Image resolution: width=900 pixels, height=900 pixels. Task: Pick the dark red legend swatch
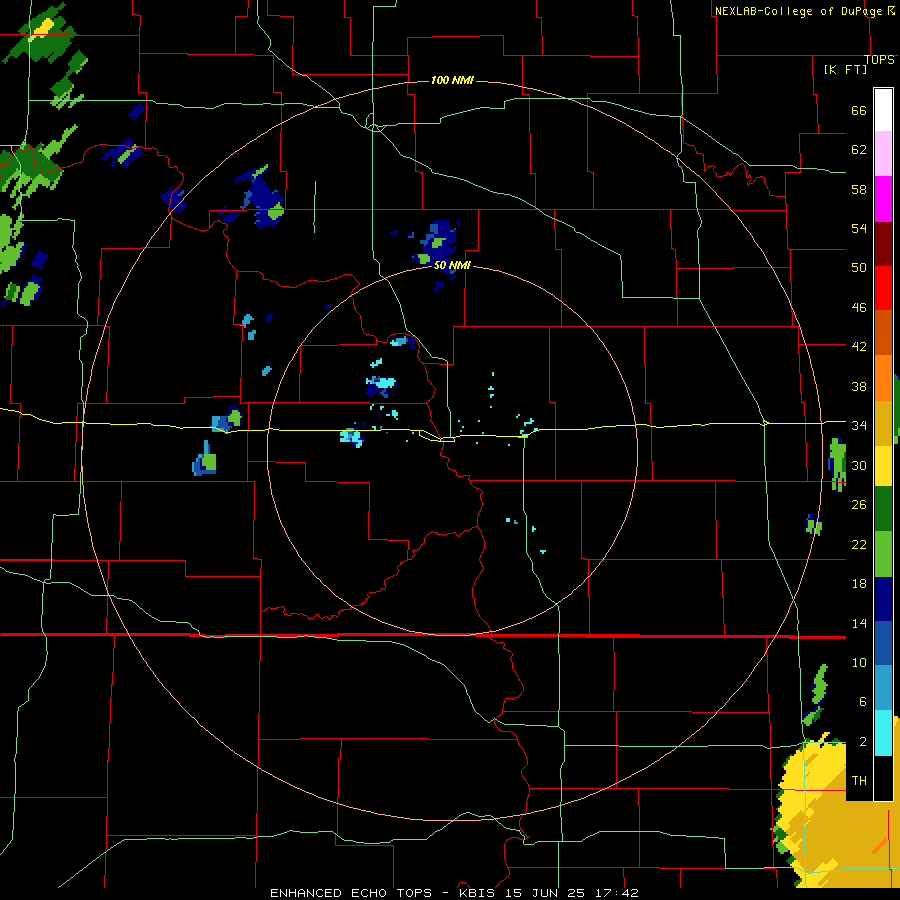coord(883,243)
